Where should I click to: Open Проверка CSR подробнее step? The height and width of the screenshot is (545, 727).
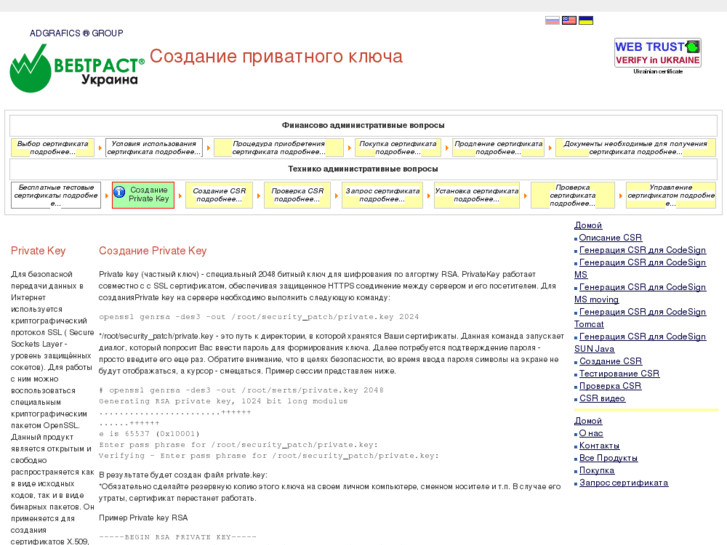297,195
